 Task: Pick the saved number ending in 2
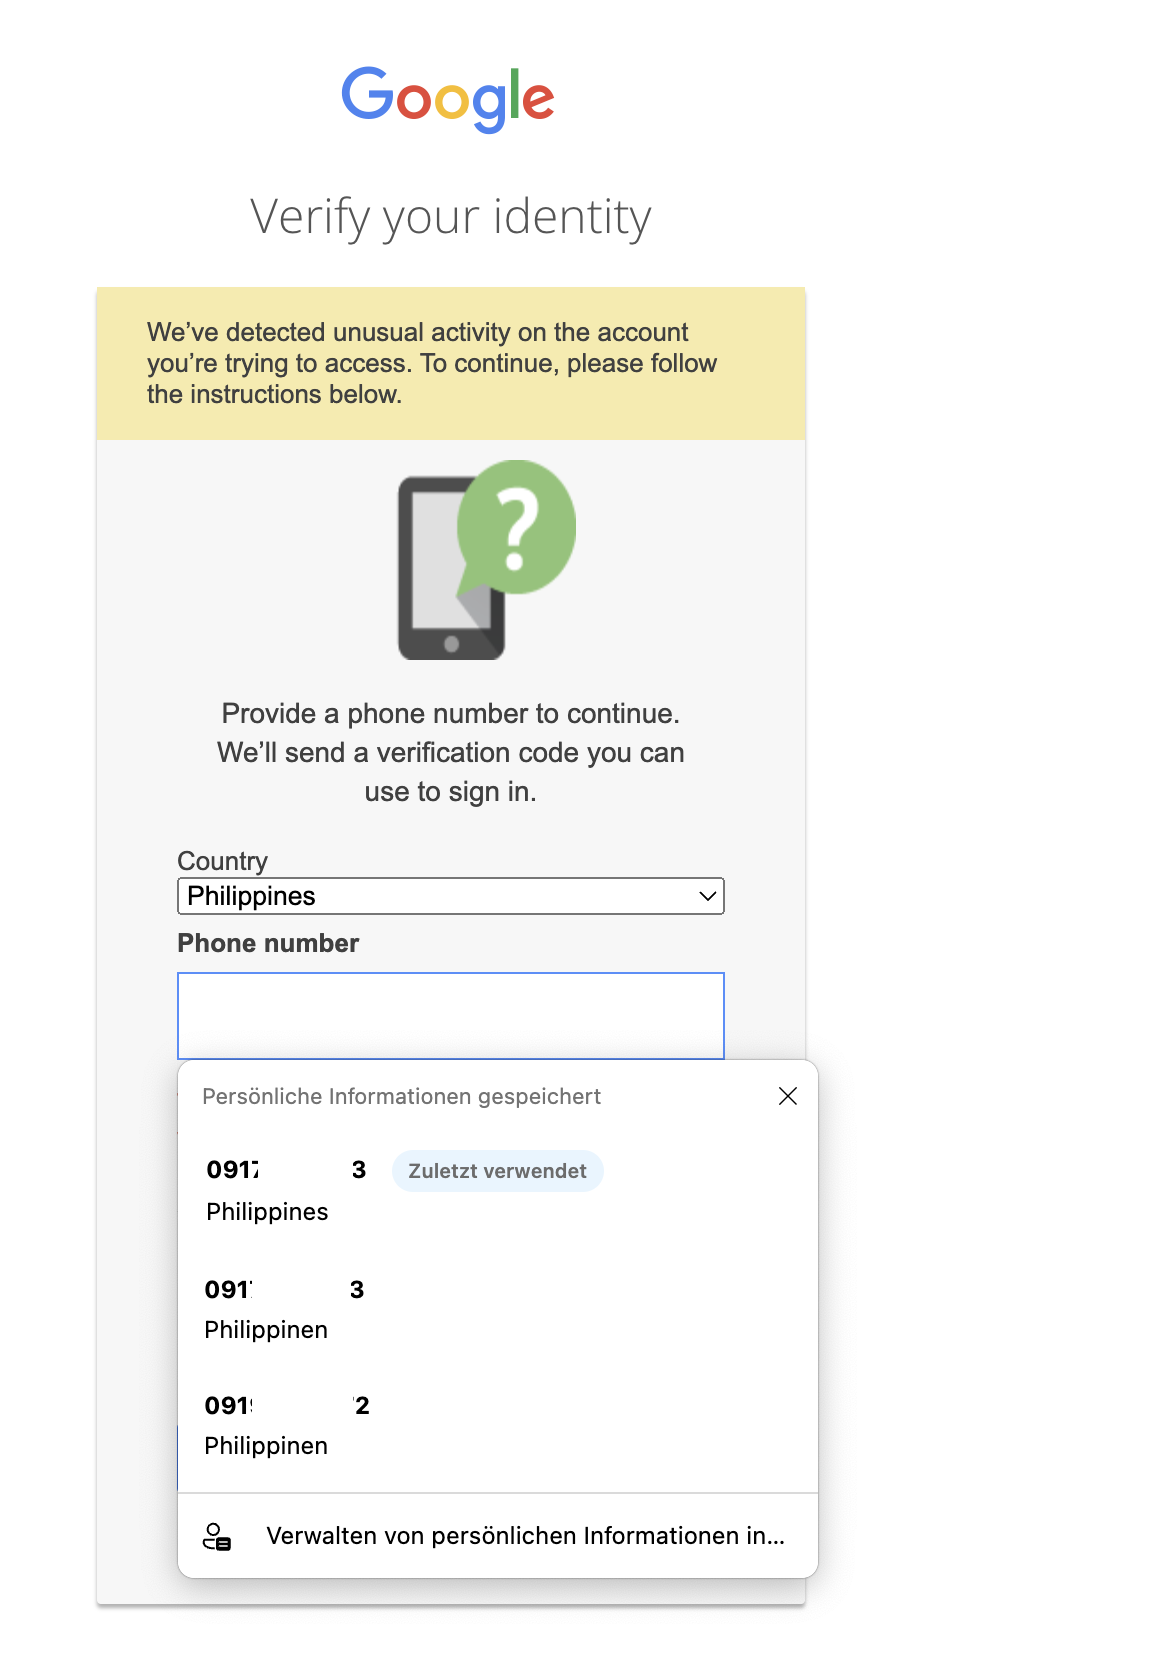click(287, 1424)
